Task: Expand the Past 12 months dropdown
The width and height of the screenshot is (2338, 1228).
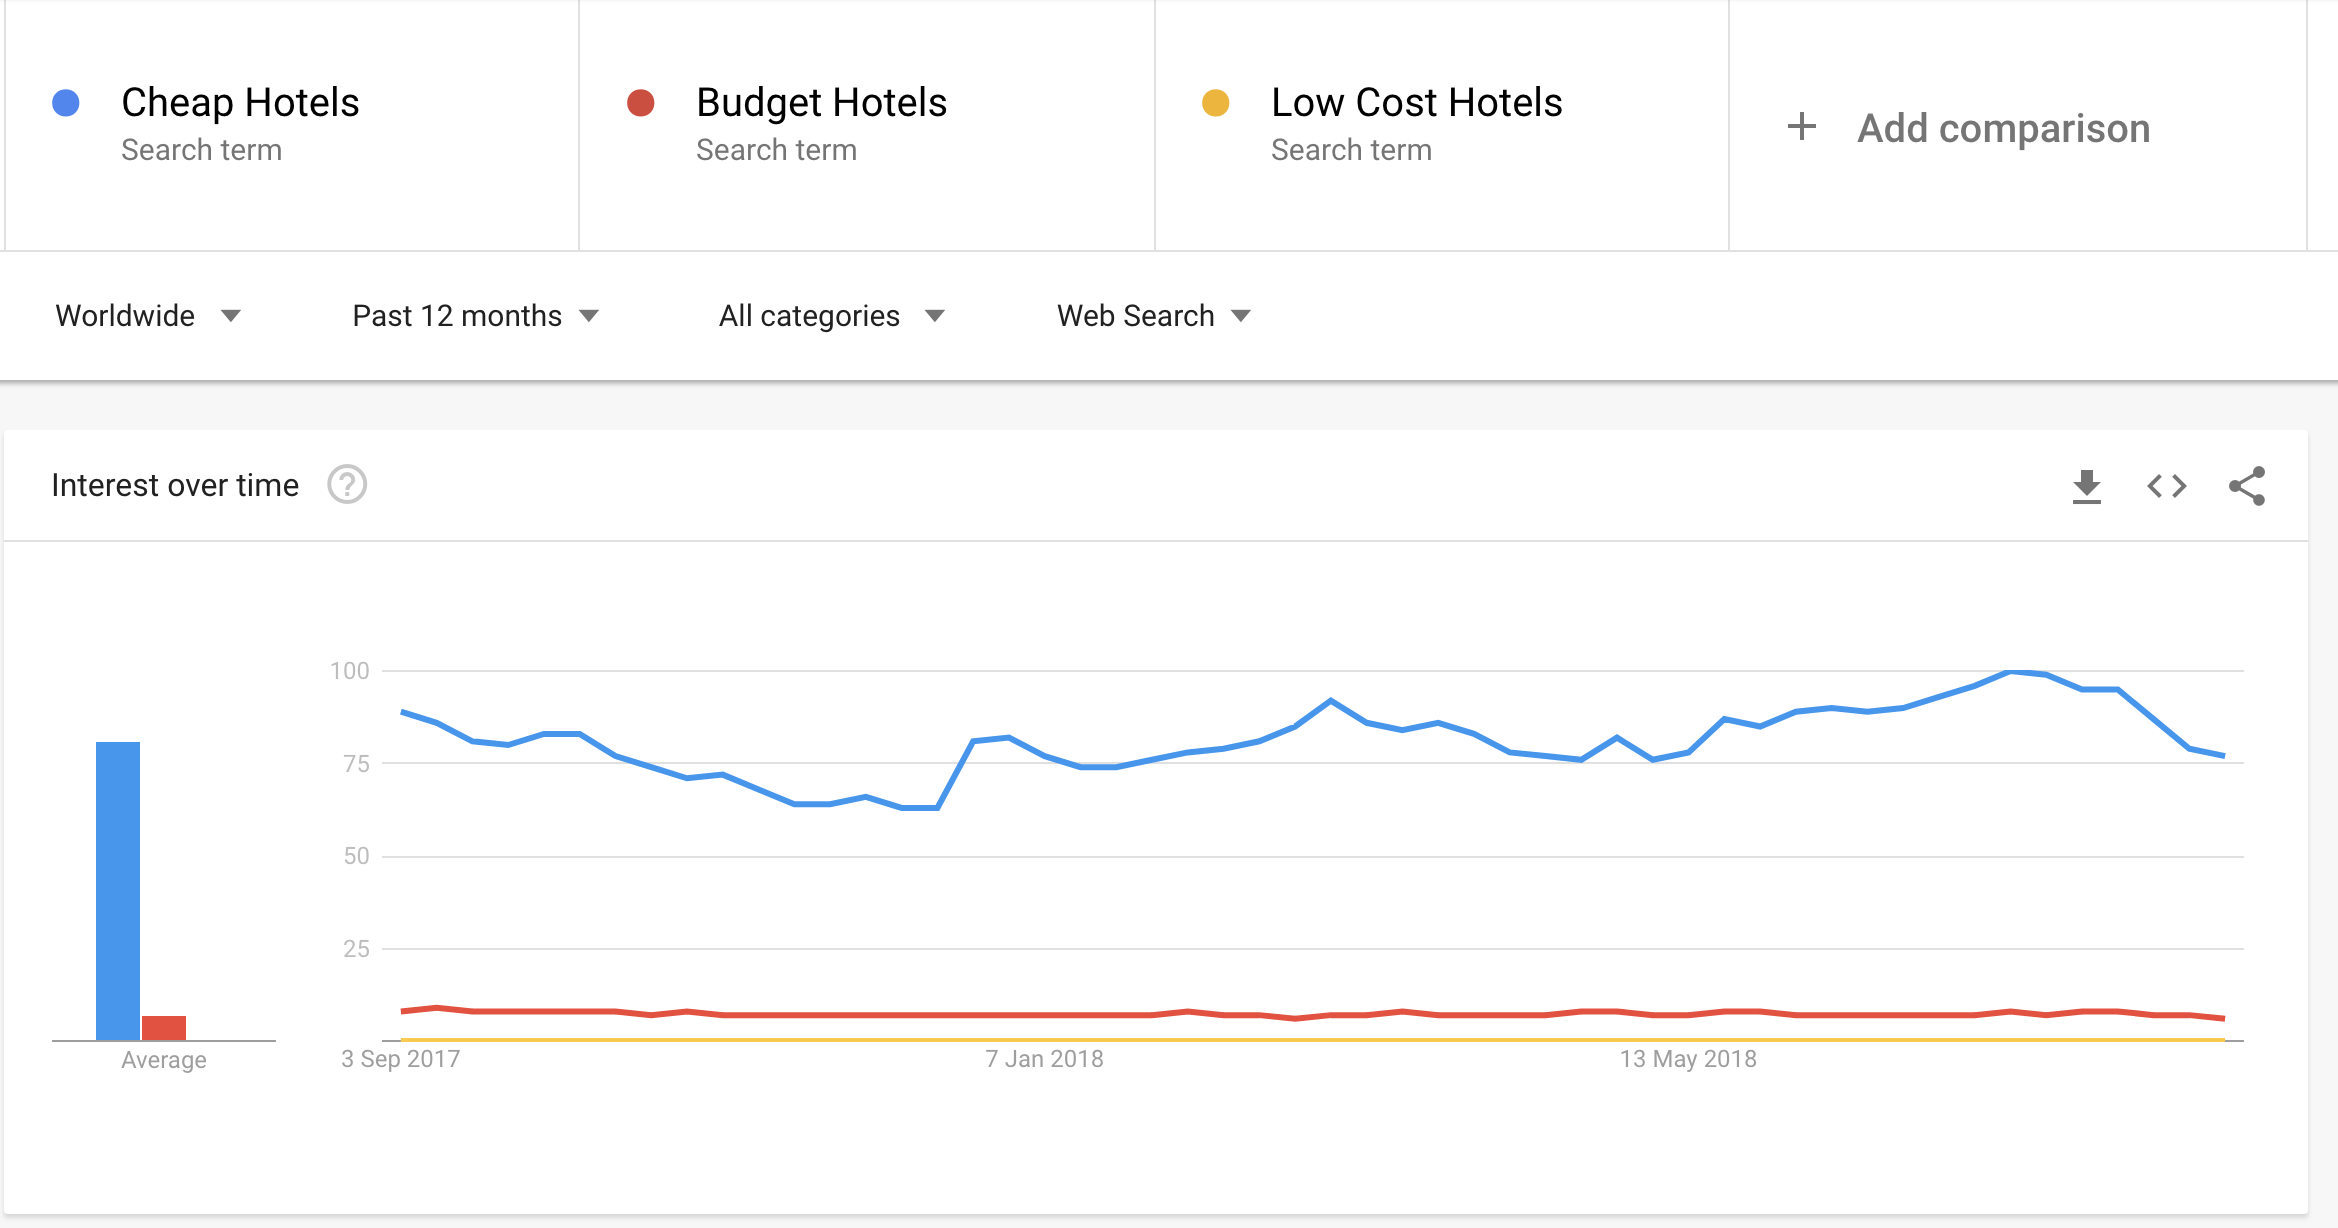Action: (x=475, y=316)
